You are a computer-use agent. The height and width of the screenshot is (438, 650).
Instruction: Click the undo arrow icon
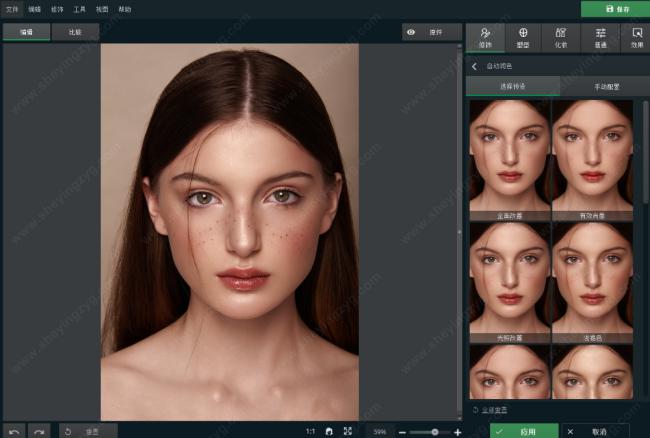point(14,431)
